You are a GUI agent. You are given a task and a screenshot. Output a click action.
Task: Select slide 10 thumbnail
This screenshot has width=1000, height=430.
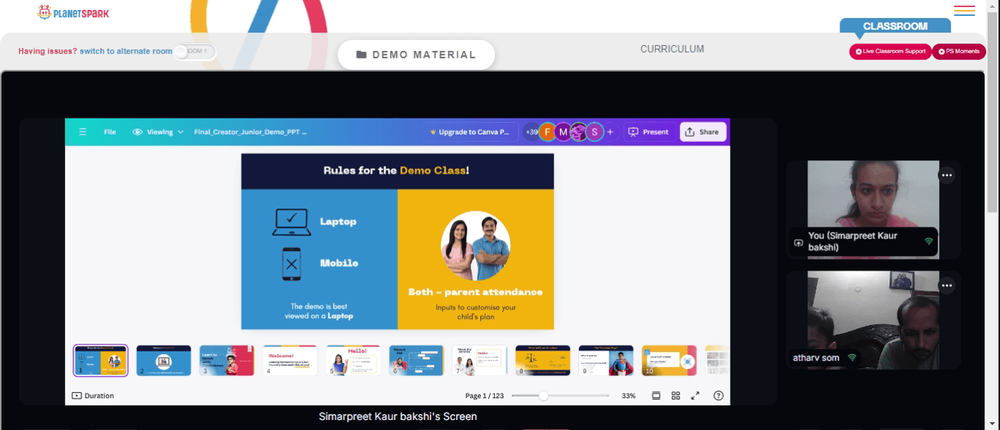pyautogui.click(x=669, y=360)
